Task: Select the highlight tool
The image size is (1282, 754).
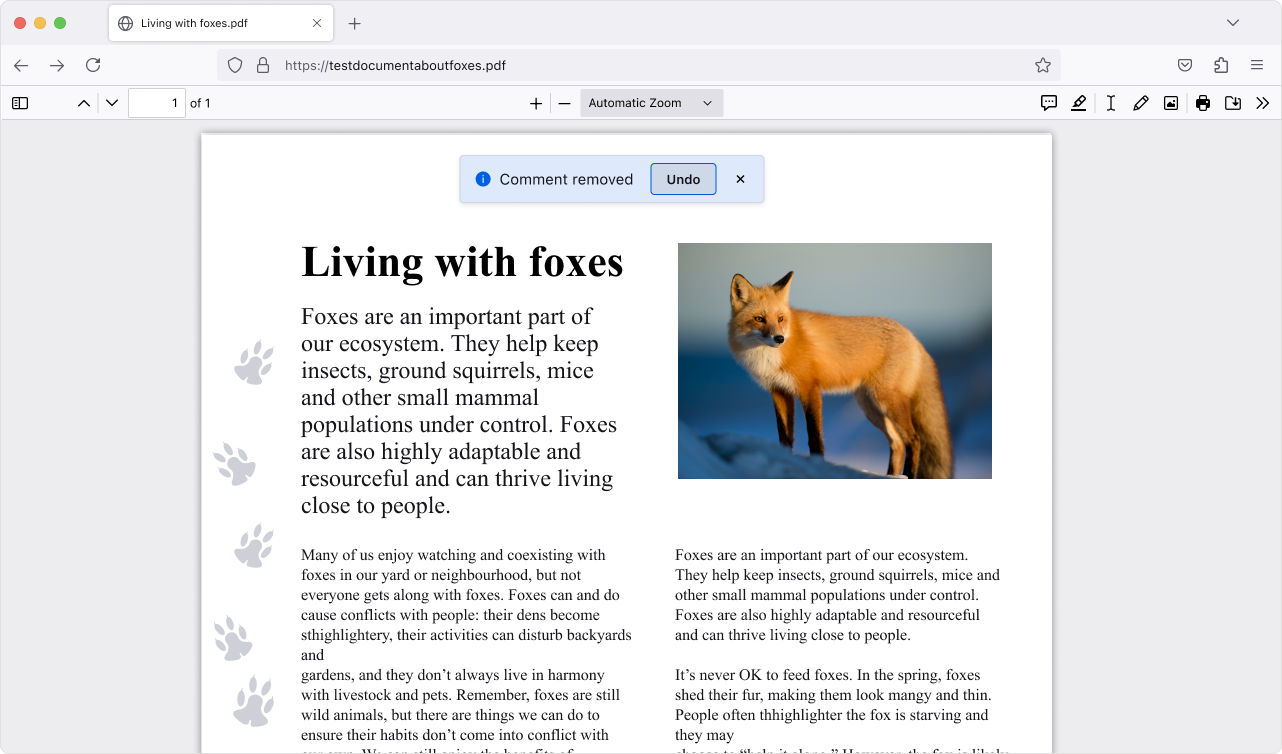Action: point(1079,103)
